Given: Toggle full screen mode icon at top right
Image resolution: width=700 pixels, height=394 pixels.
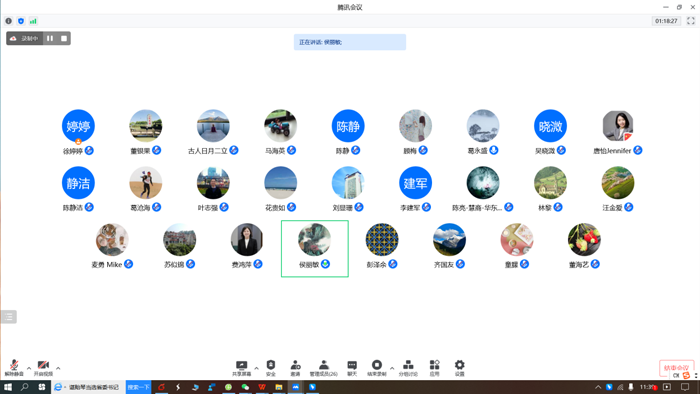Looking at the screenshot, I should (691, 21).
